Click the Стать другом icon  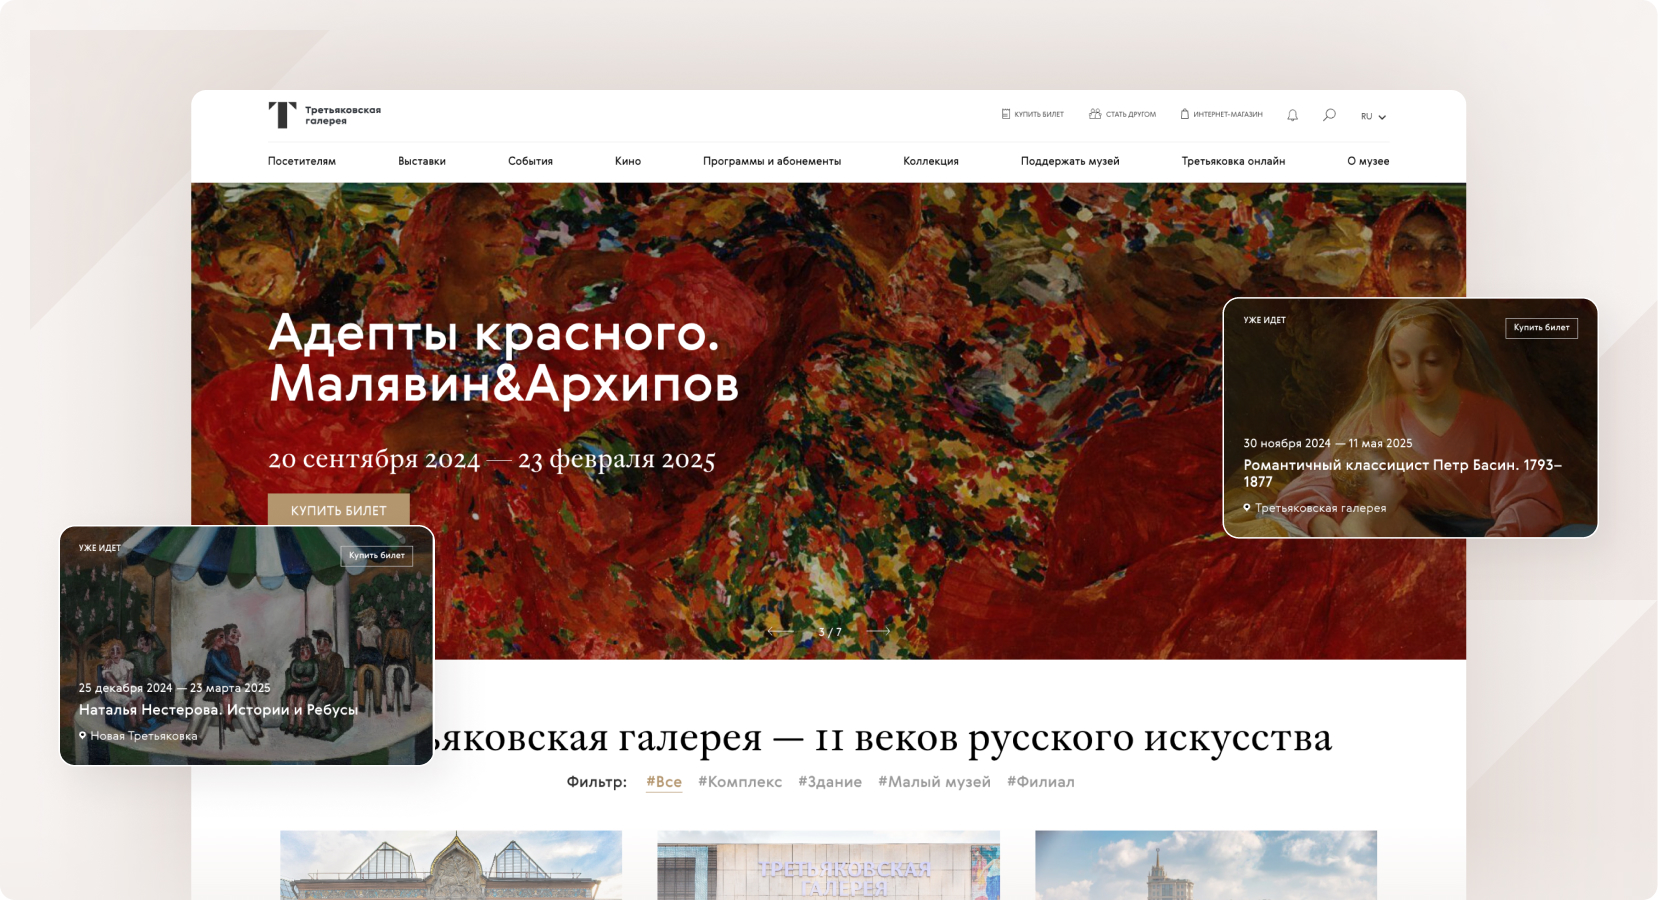1095,114
